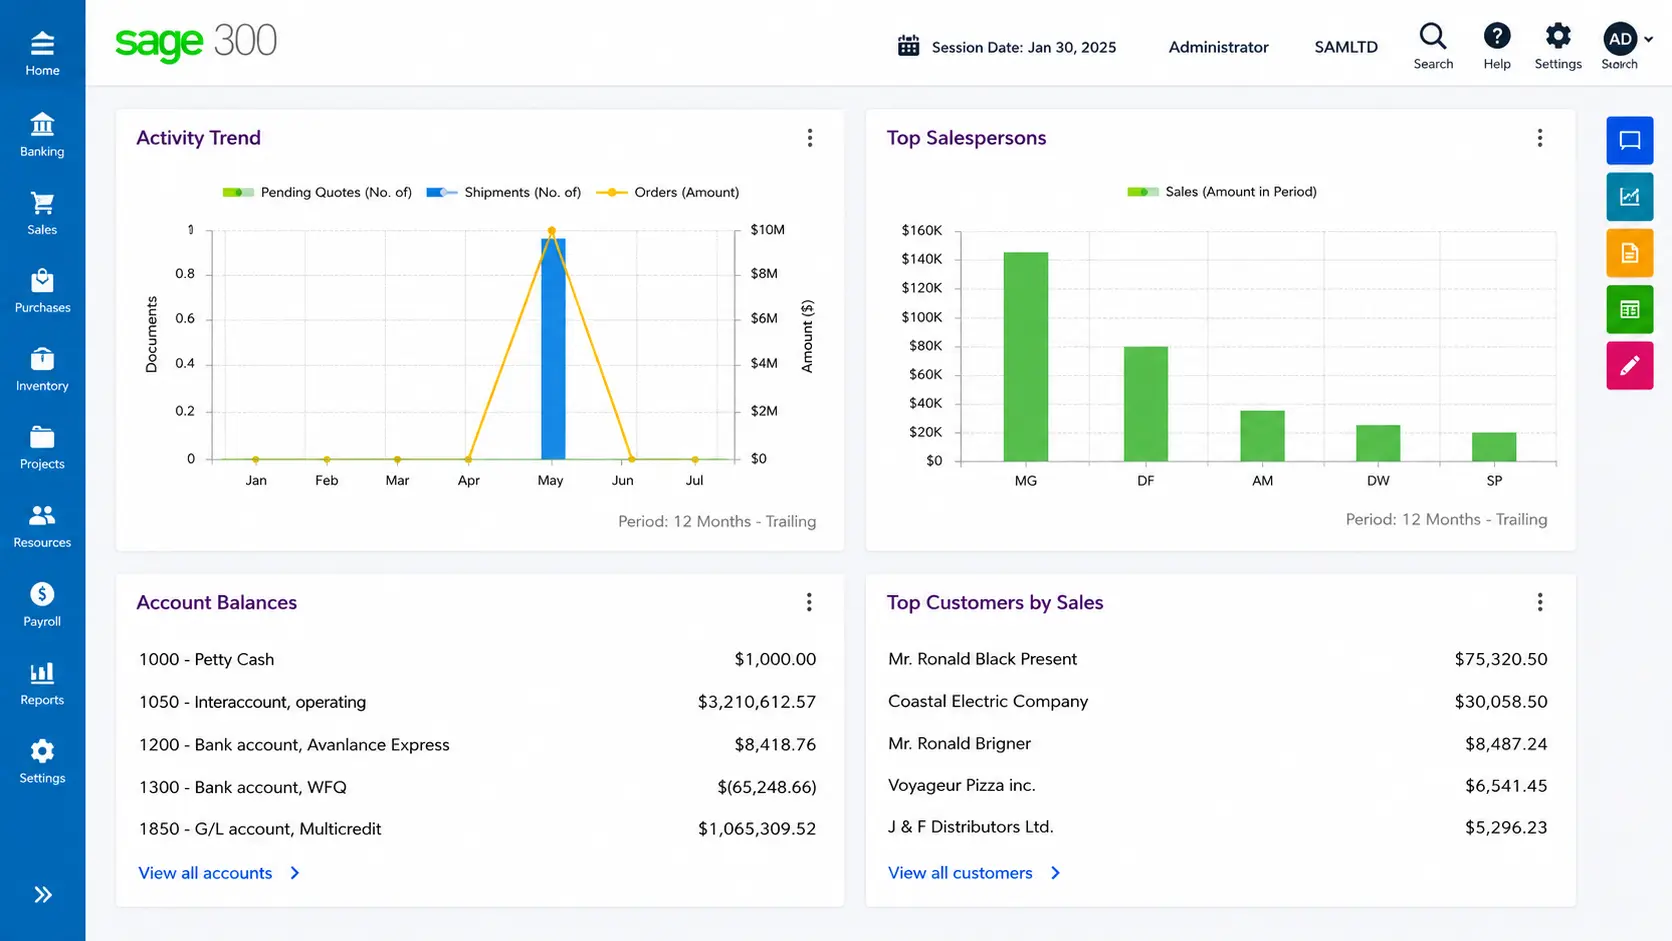
Task: Toggle Sales (Amount in Period) legend
Action: tap(1222, 191)
